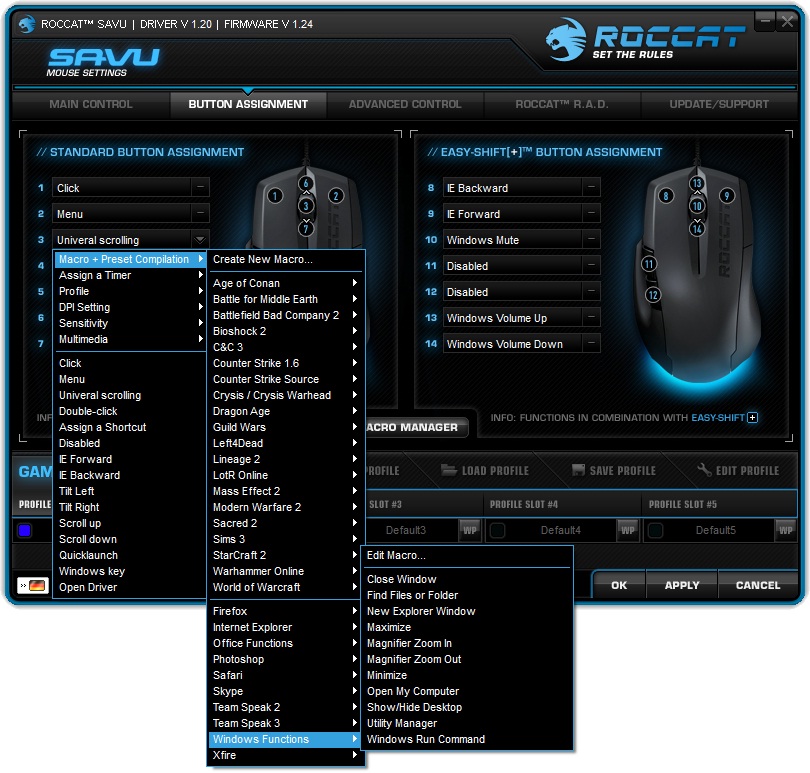Click the WP button for Default3 profile
The width and height of the screenshot is (810, 773).
470,530
